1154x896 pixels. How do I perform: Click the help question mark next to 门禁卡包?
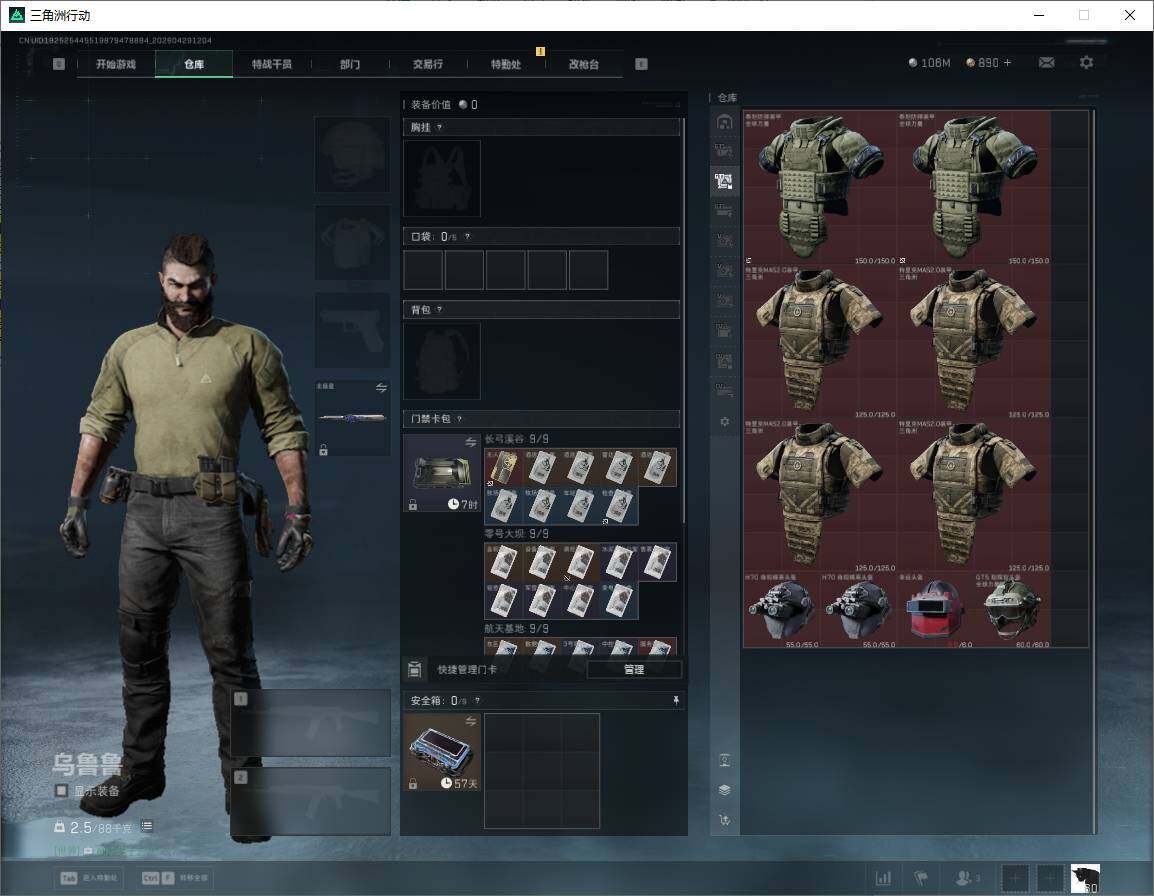click(459, 419)
